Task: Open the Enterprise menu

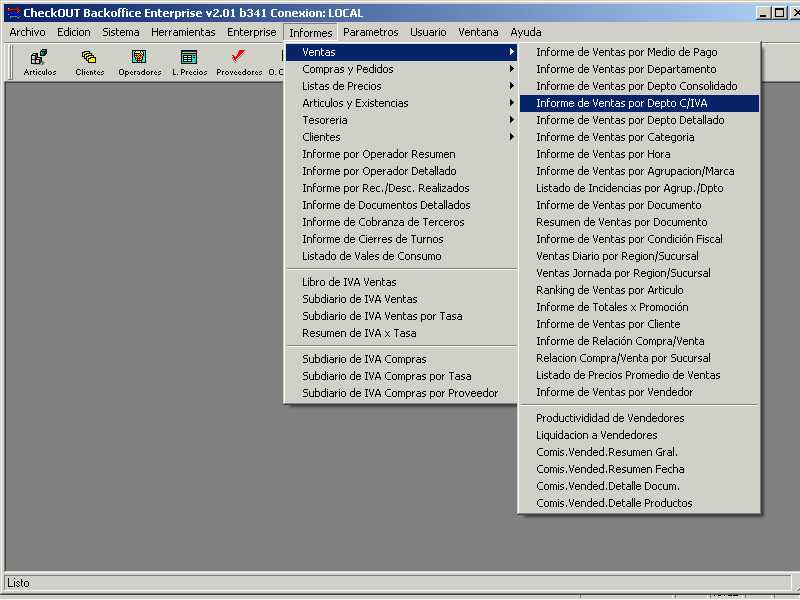Action: [251, 32]
